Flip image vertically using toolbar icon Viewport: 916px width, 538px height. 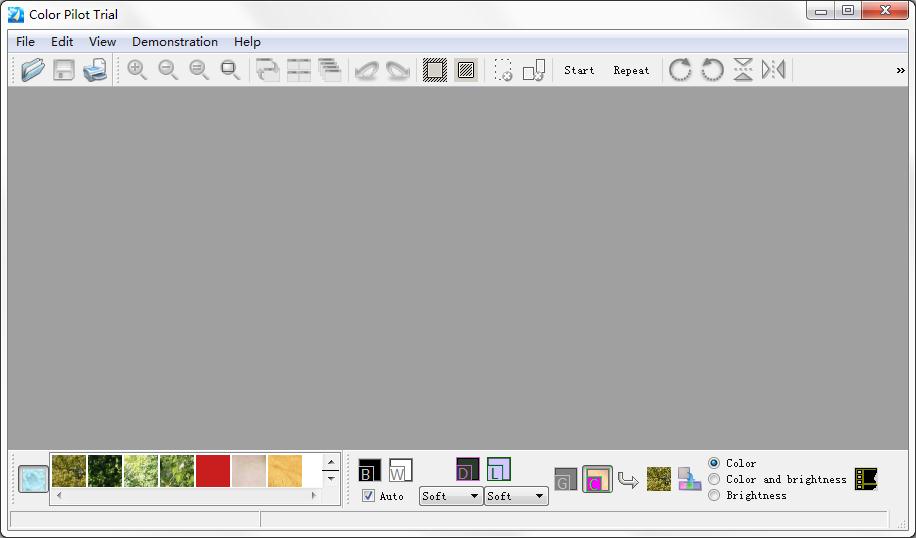743,70
